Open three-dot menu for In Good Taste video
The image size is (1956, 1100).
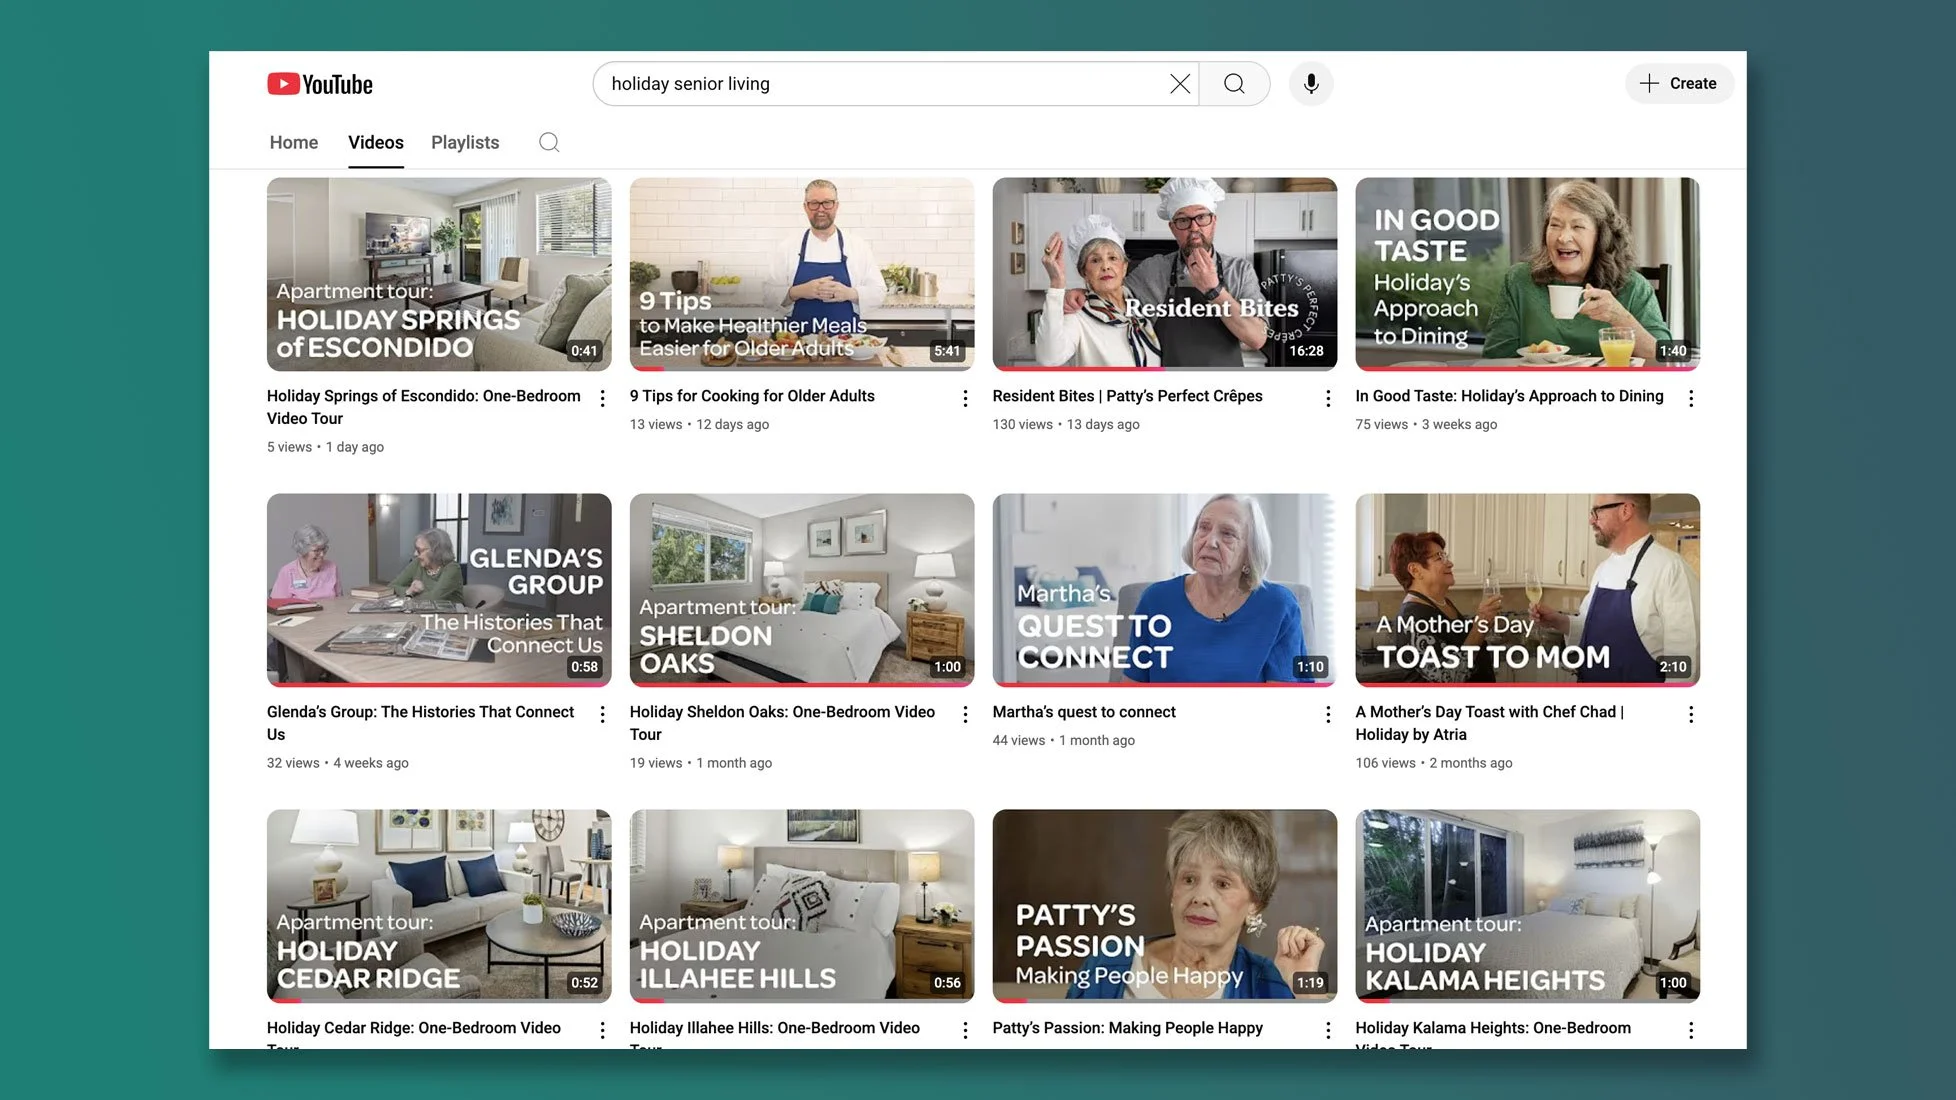pos(1691,399)
